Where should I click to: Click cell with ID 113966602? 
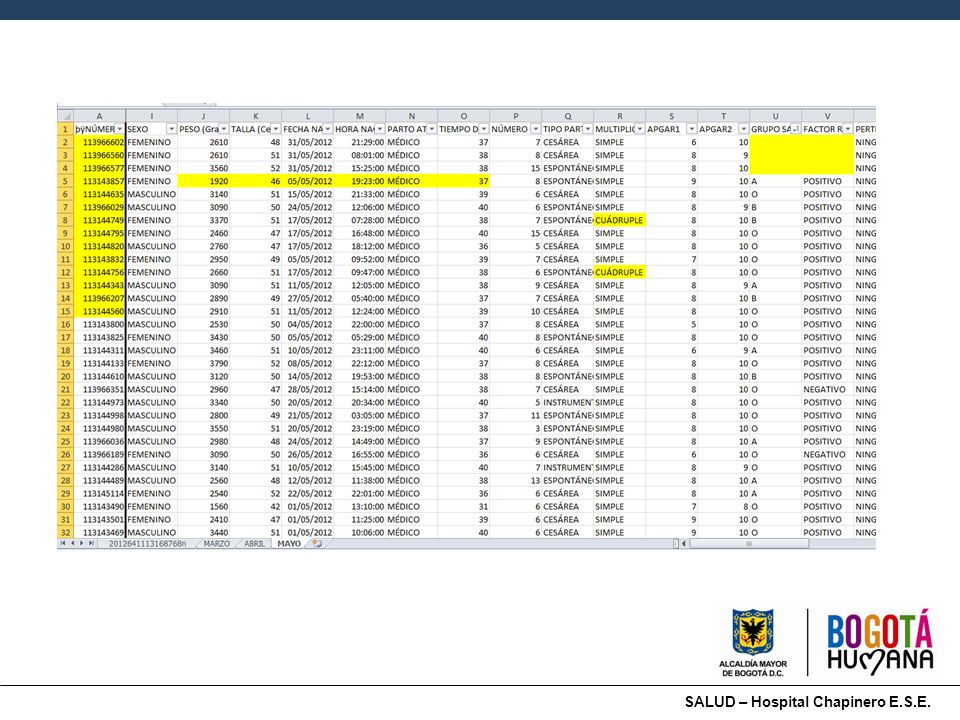pyautogui.click(x=99, y=142)
